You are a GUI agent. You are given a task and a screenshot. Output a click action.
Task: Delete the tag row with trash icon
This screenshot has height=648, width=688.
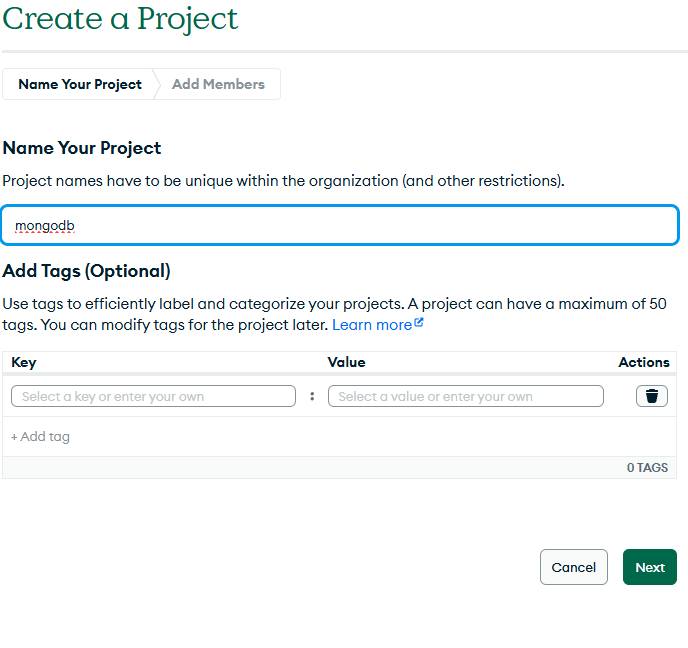click(651, 396)
